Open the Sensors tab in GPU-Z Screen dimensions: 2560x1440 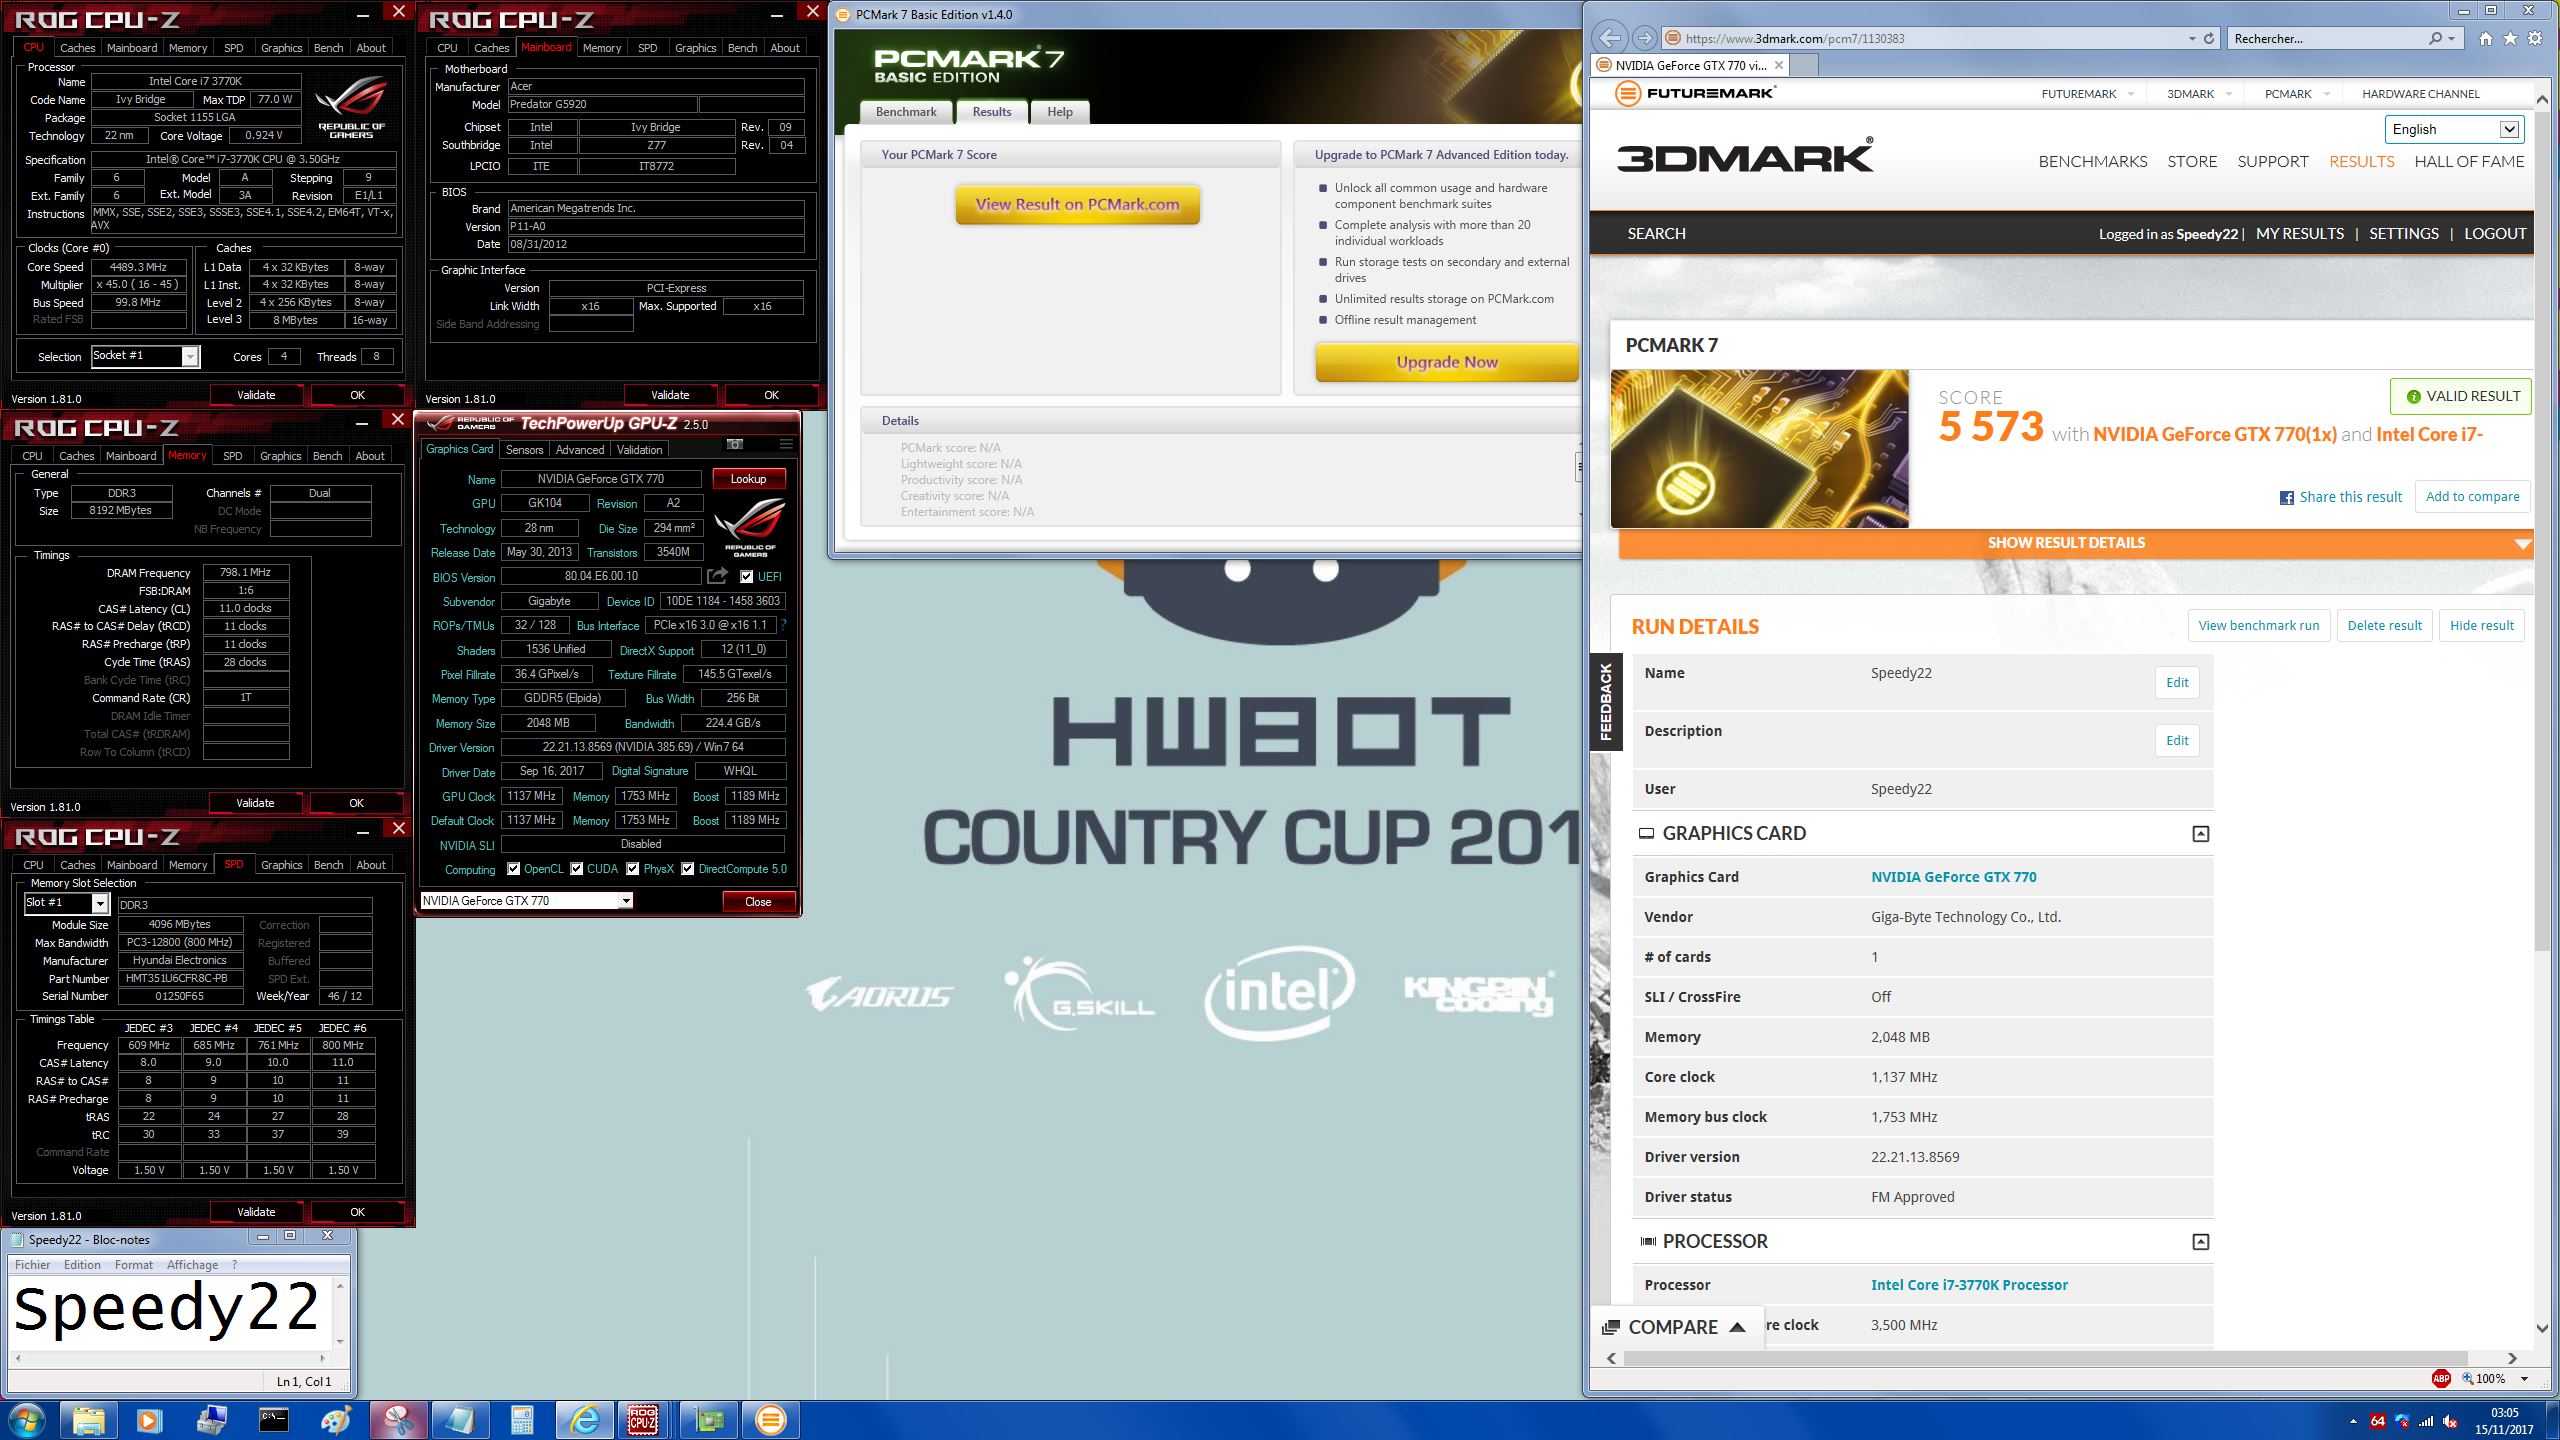click(x=524, y=449)
